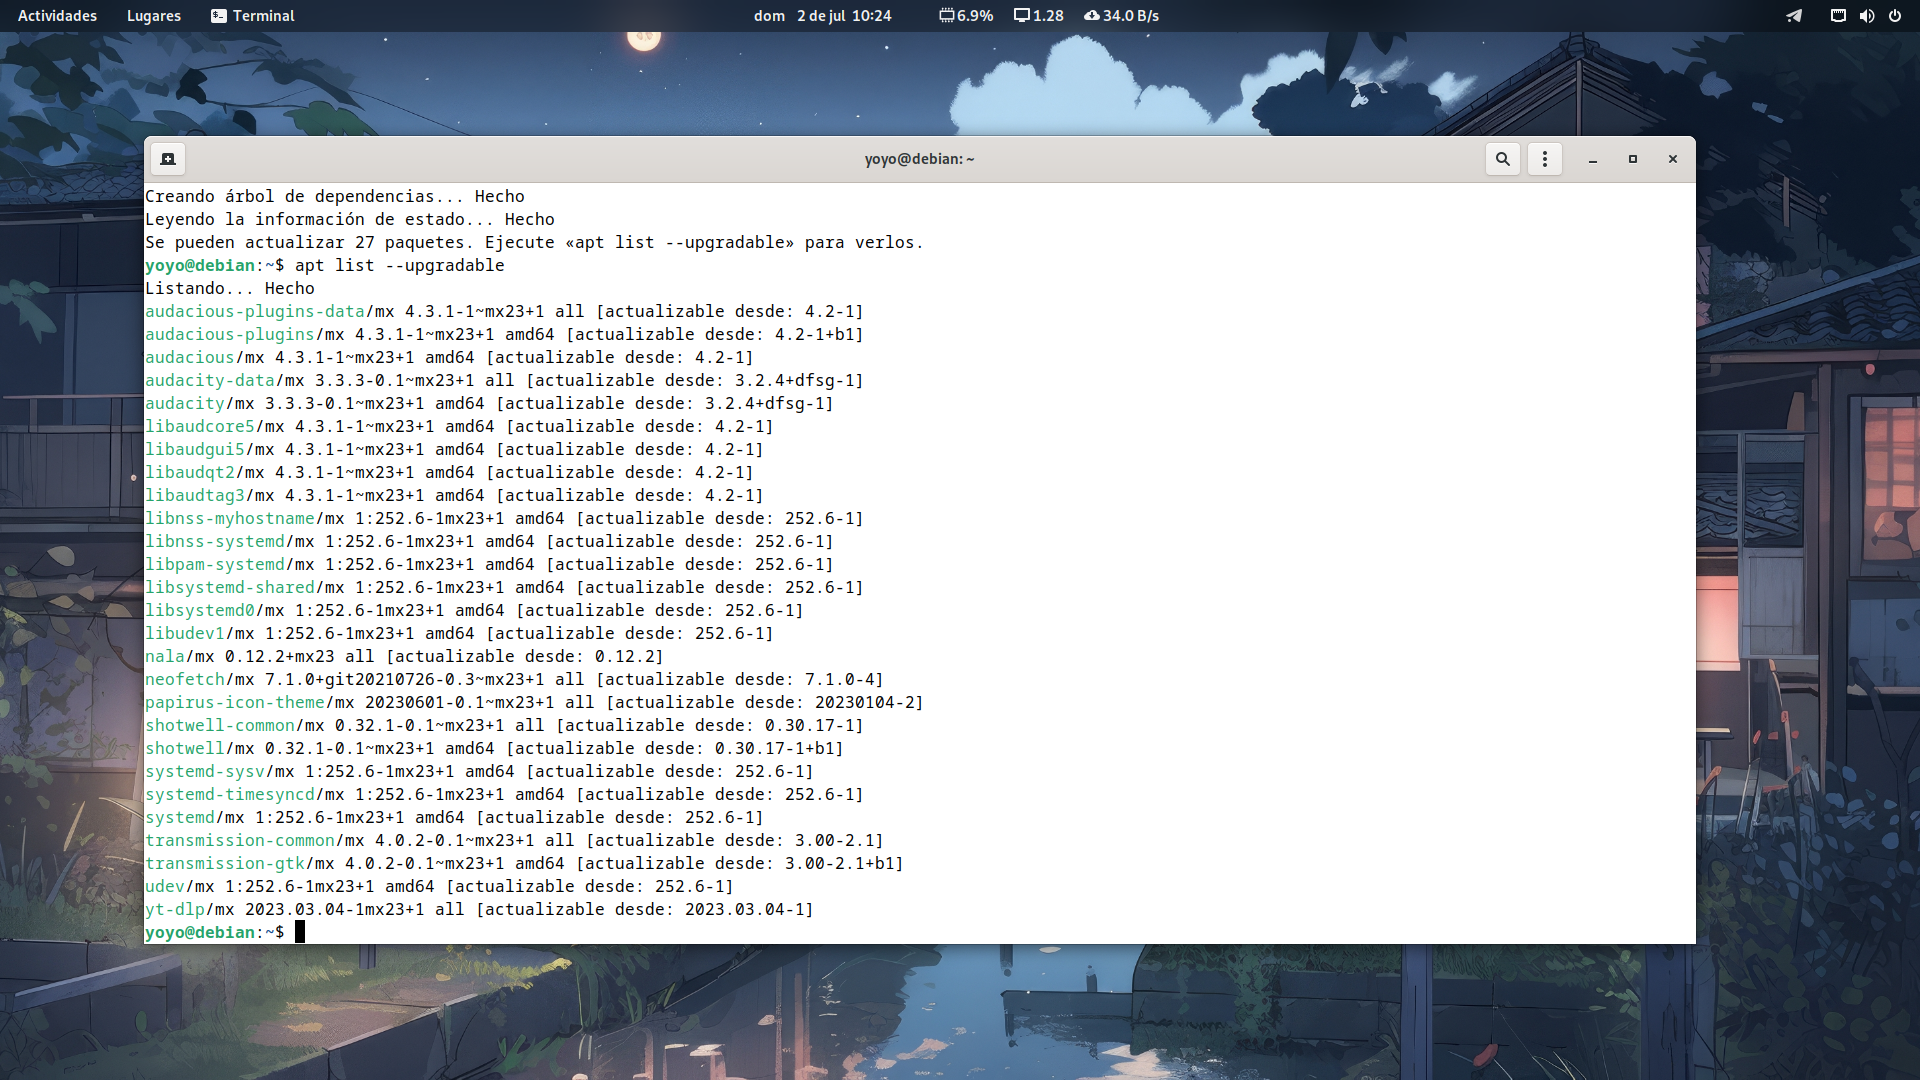The image size is (1920, 1080).
Task: Click the Telegram tray icon
Action: [1794, 16]
